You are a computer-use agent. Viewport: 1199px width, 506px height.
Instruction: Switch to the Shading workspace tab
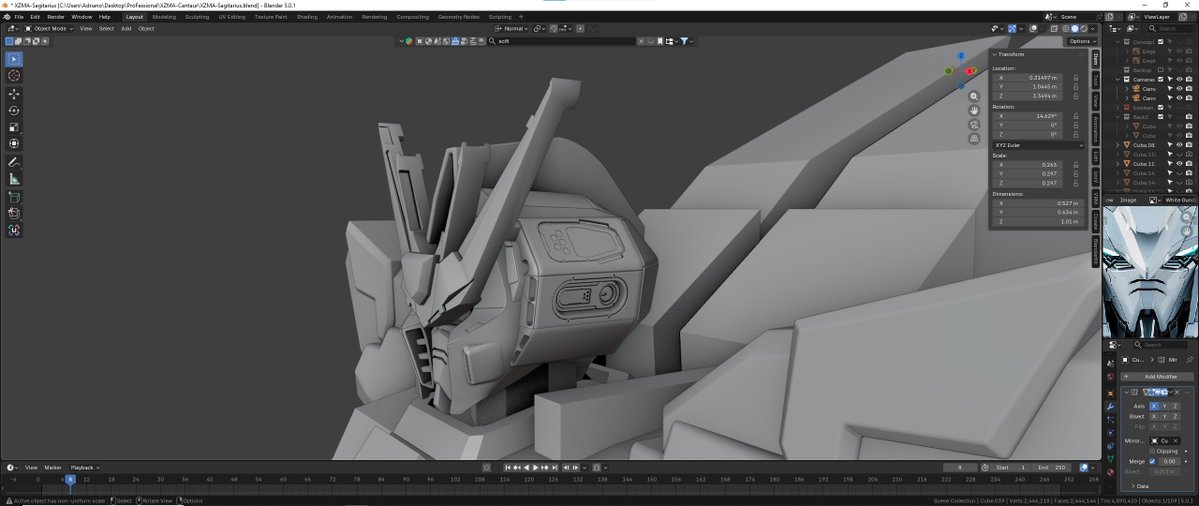pyautogui.click(x=307, y=16)
